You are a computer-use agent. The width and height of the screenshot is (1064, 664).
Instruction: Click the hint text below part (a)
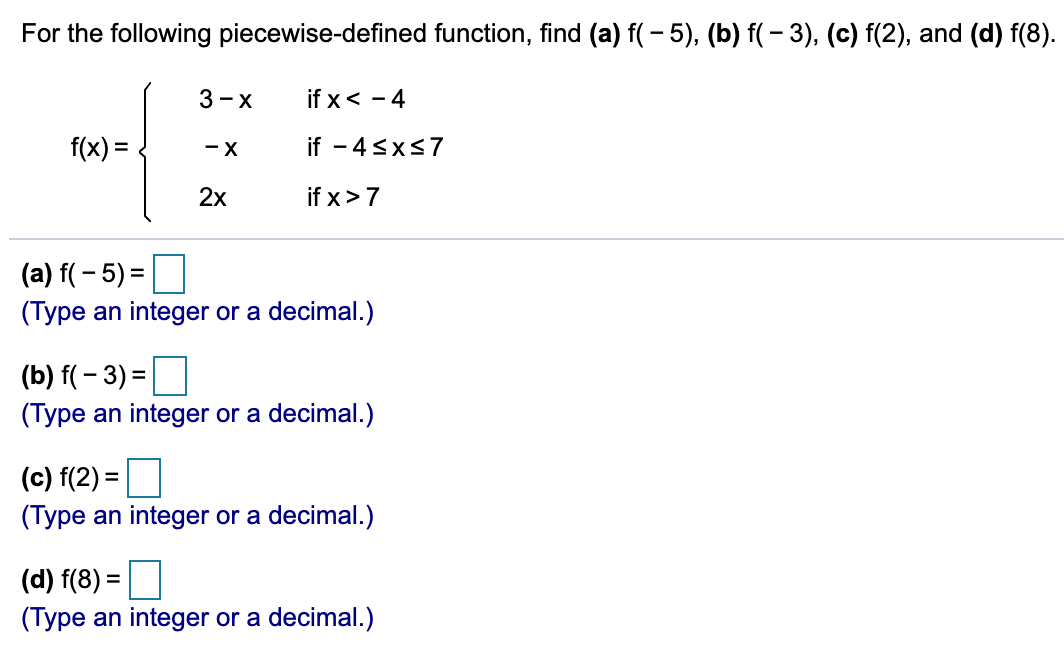coord(195,311)
